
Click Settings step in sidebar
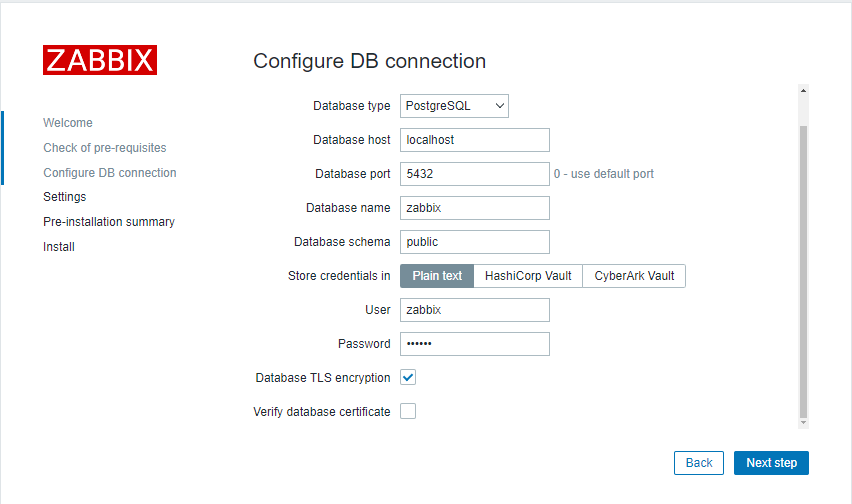coord(65,197)
